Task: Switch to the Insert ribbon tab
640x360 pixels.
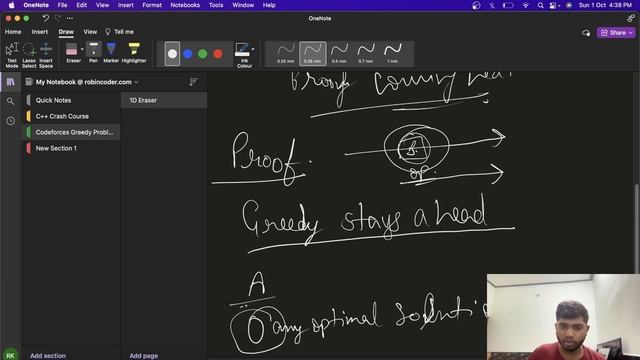Action: click(x=40, y=32)
